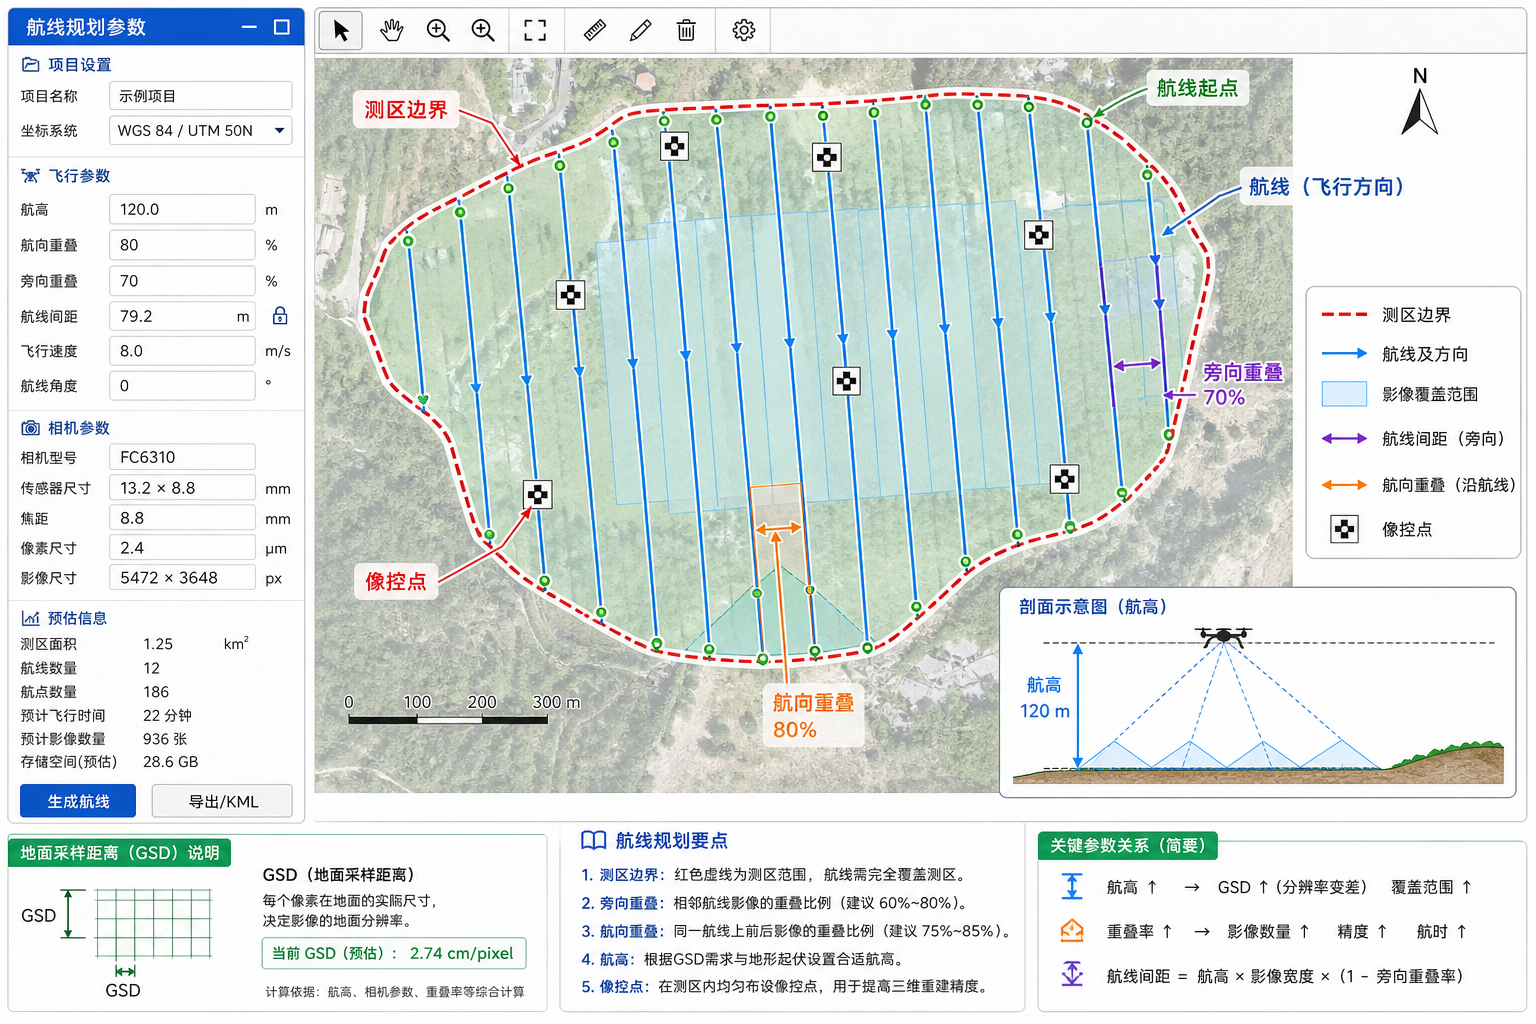Click the trash delete icon
Screen dimensions: 1536x1024
(686, 30)
